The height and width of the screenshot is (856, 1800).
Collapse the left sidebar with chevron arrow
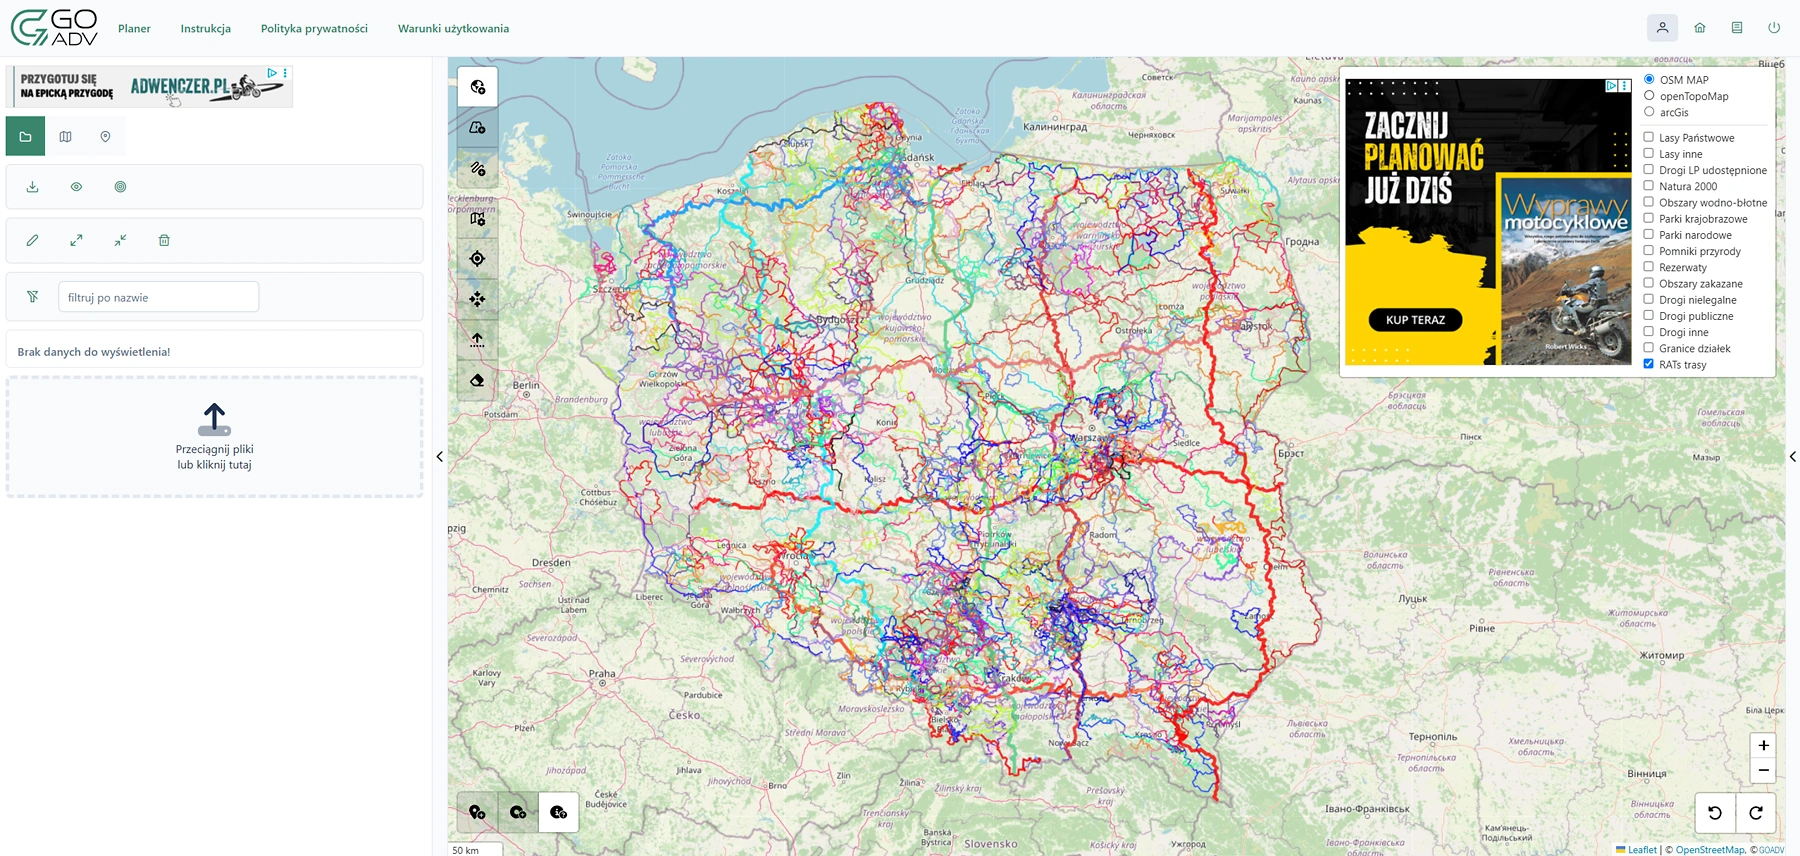tap(440, 457)
